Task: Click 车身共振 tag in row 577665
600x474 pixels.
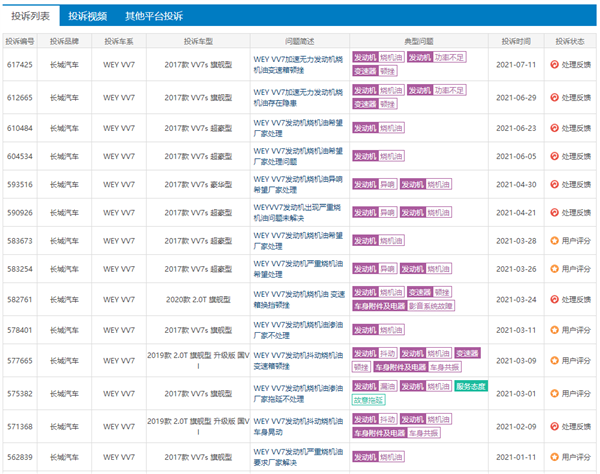Action: [x=444, y=367]
